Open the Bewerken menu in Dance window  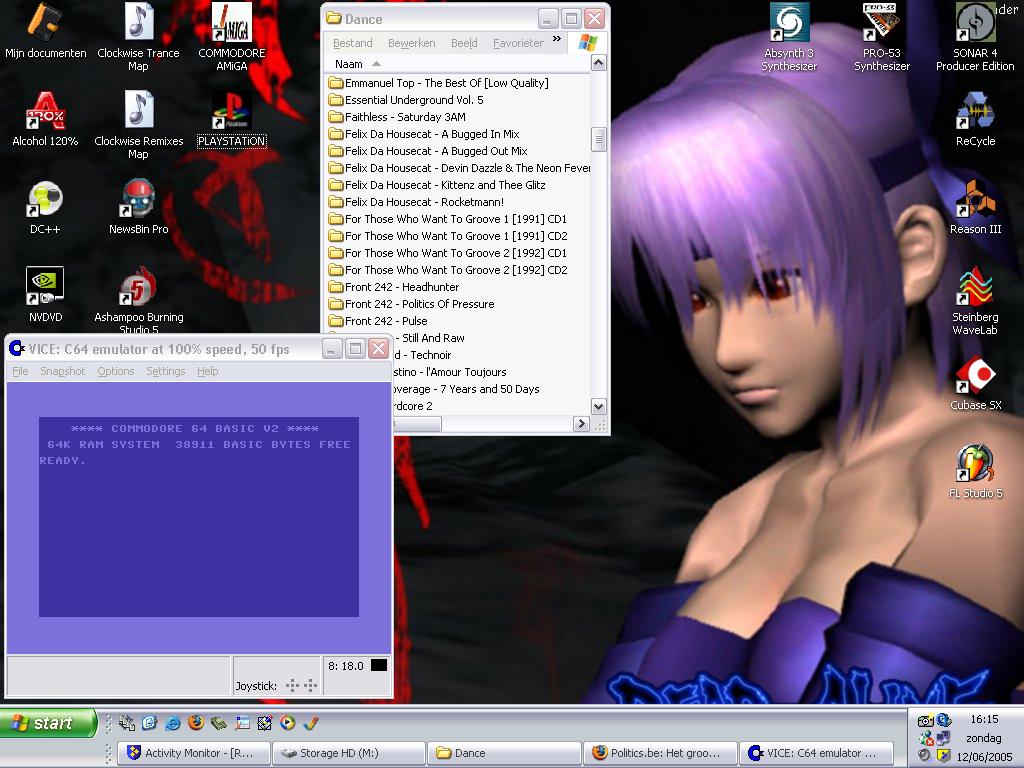pos(411,43)
